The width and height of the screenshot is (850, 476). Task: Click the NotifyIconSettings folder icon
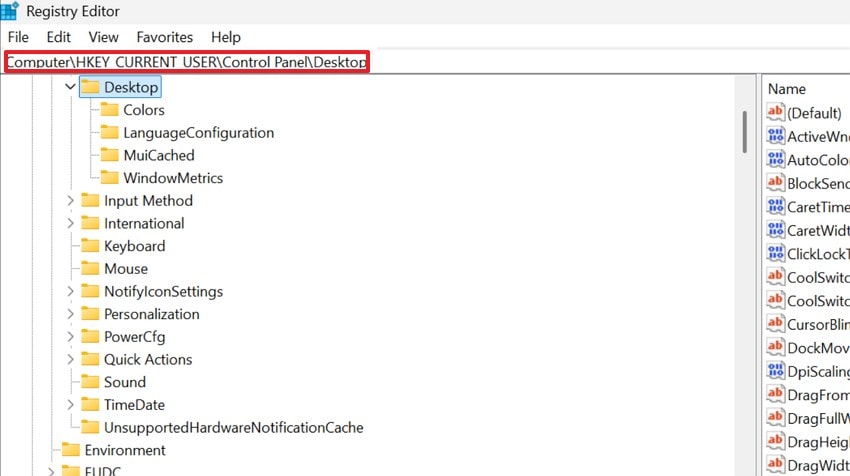91,291
